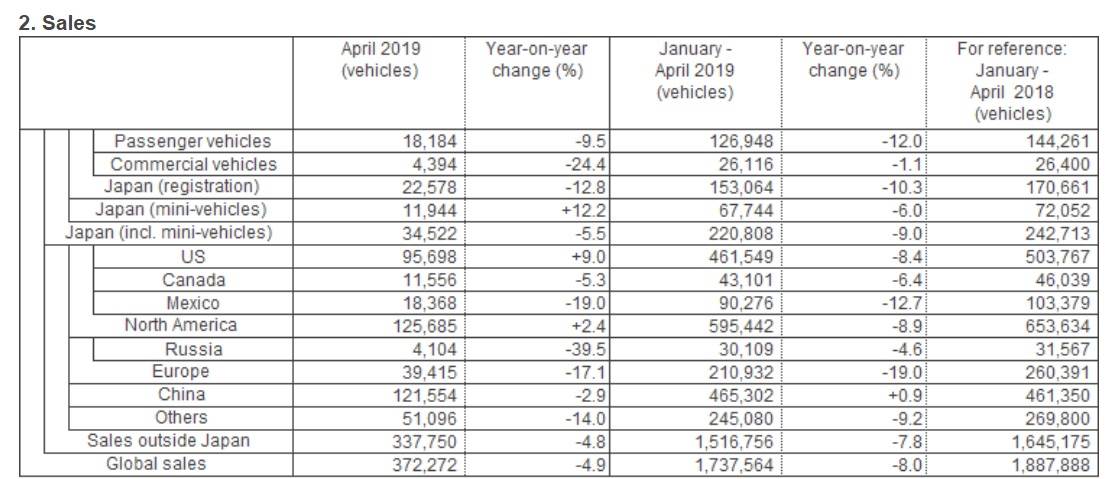Click the April 2019 (vehicles) column header

tap(380, 60)
